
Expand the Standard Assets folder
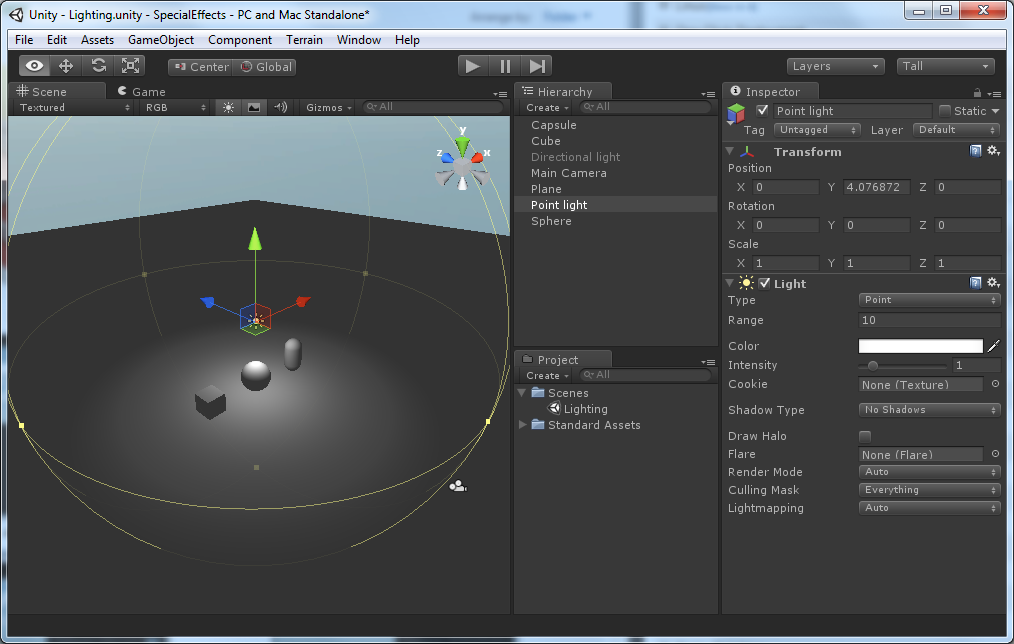[523, 425]
